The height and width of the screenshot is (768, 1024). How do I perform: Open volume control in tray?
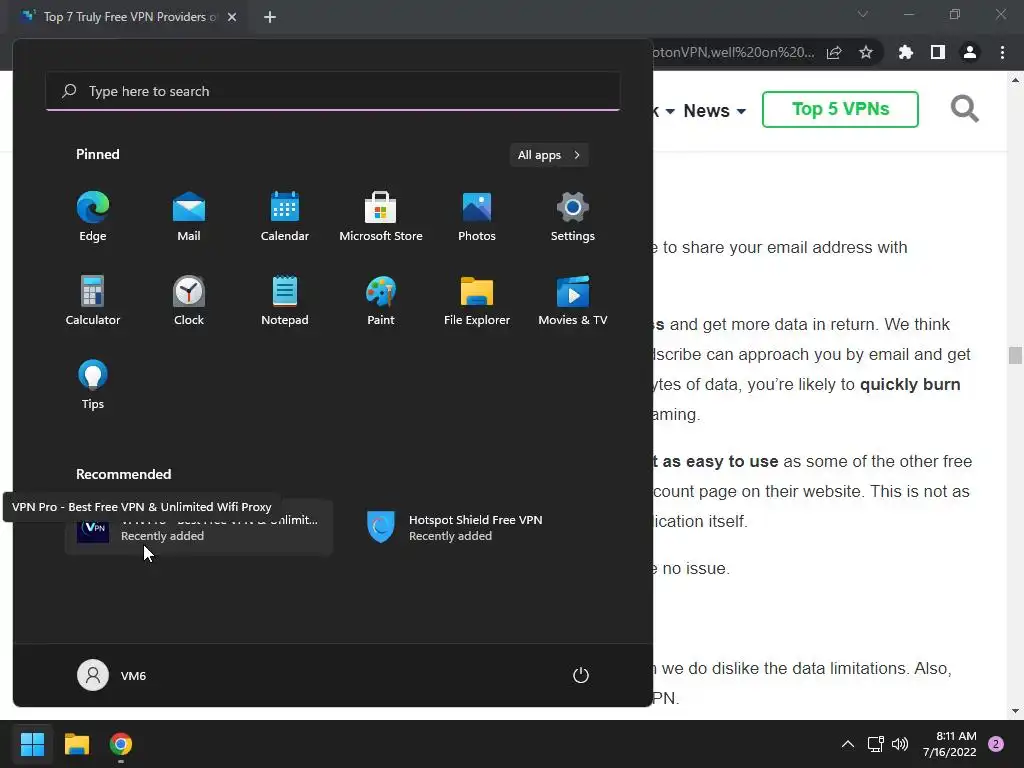pyautogui.click(x=900, y=744)
